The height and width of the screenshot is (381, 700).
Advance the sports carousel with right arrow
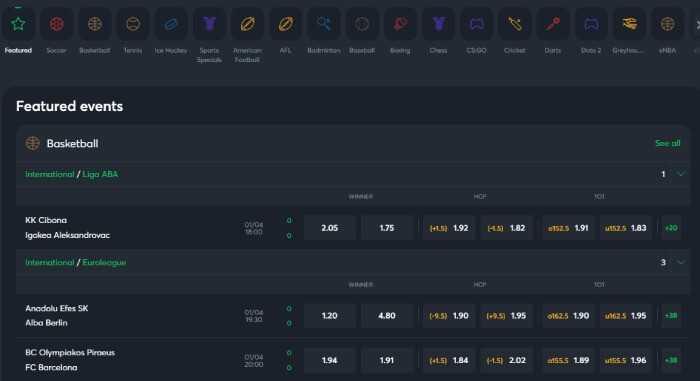[x=697, y=25]
